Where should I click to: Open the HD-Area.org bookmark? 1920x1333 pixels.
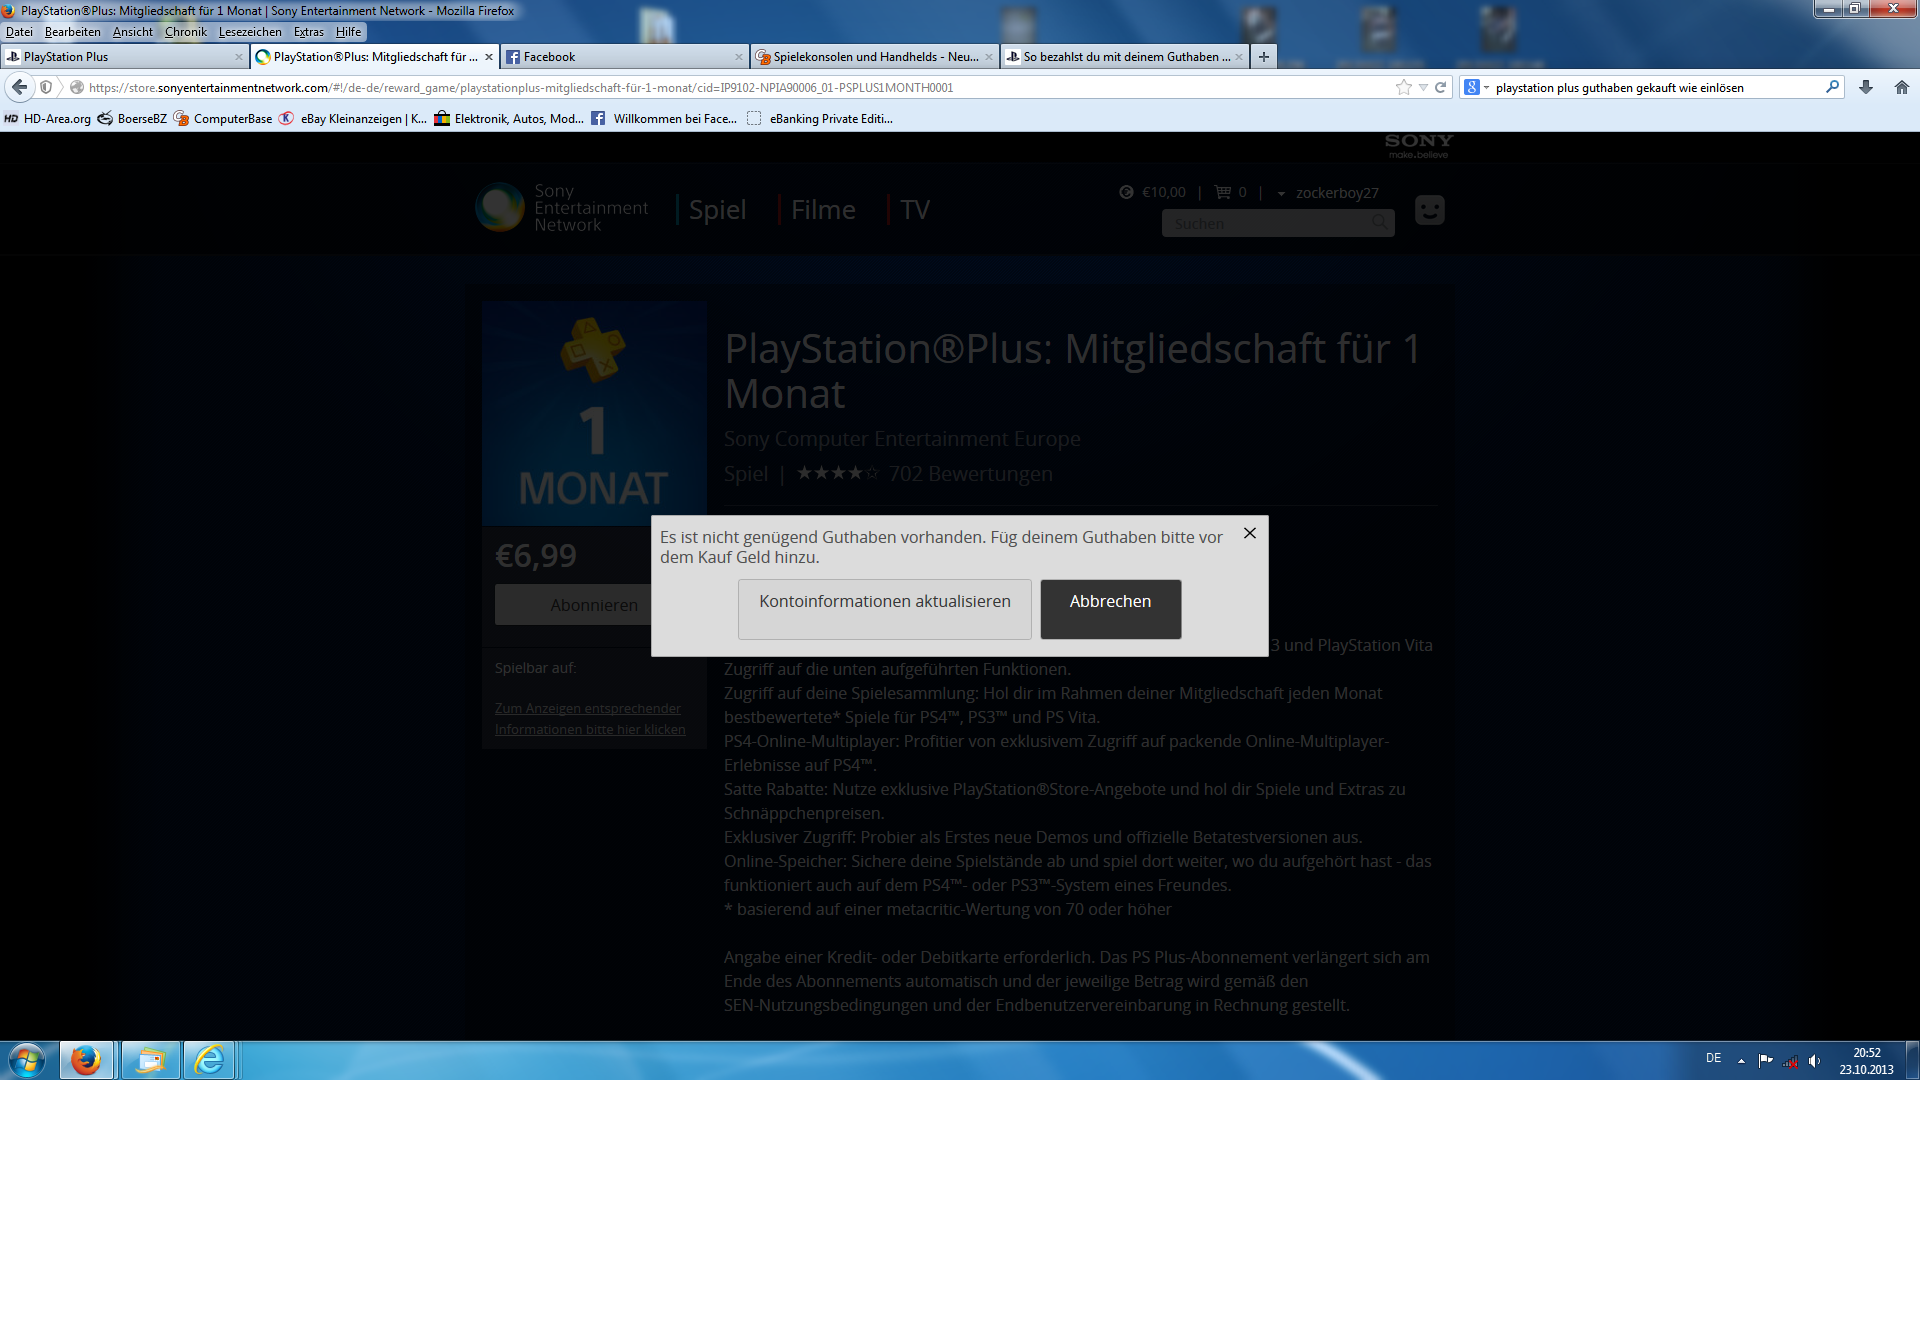(x=48, y=119)
